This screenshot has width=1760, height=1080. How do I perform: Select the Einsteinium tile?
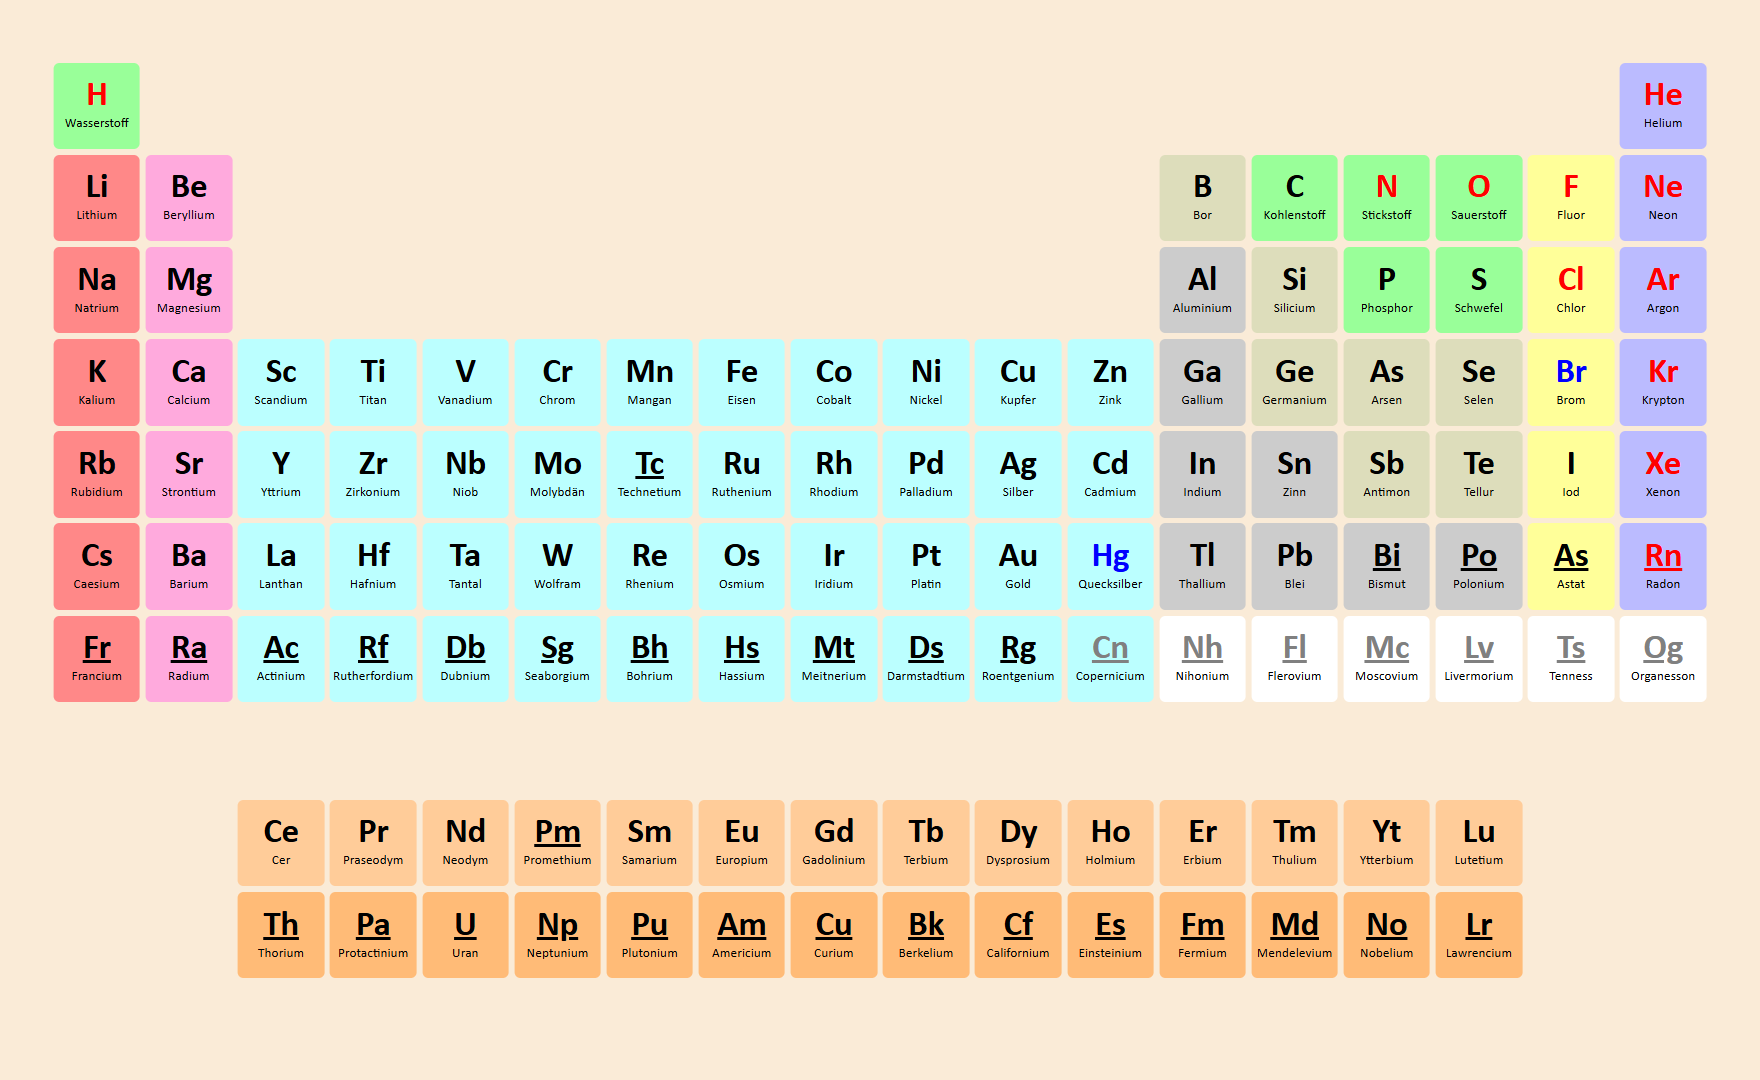[1110, 935]
